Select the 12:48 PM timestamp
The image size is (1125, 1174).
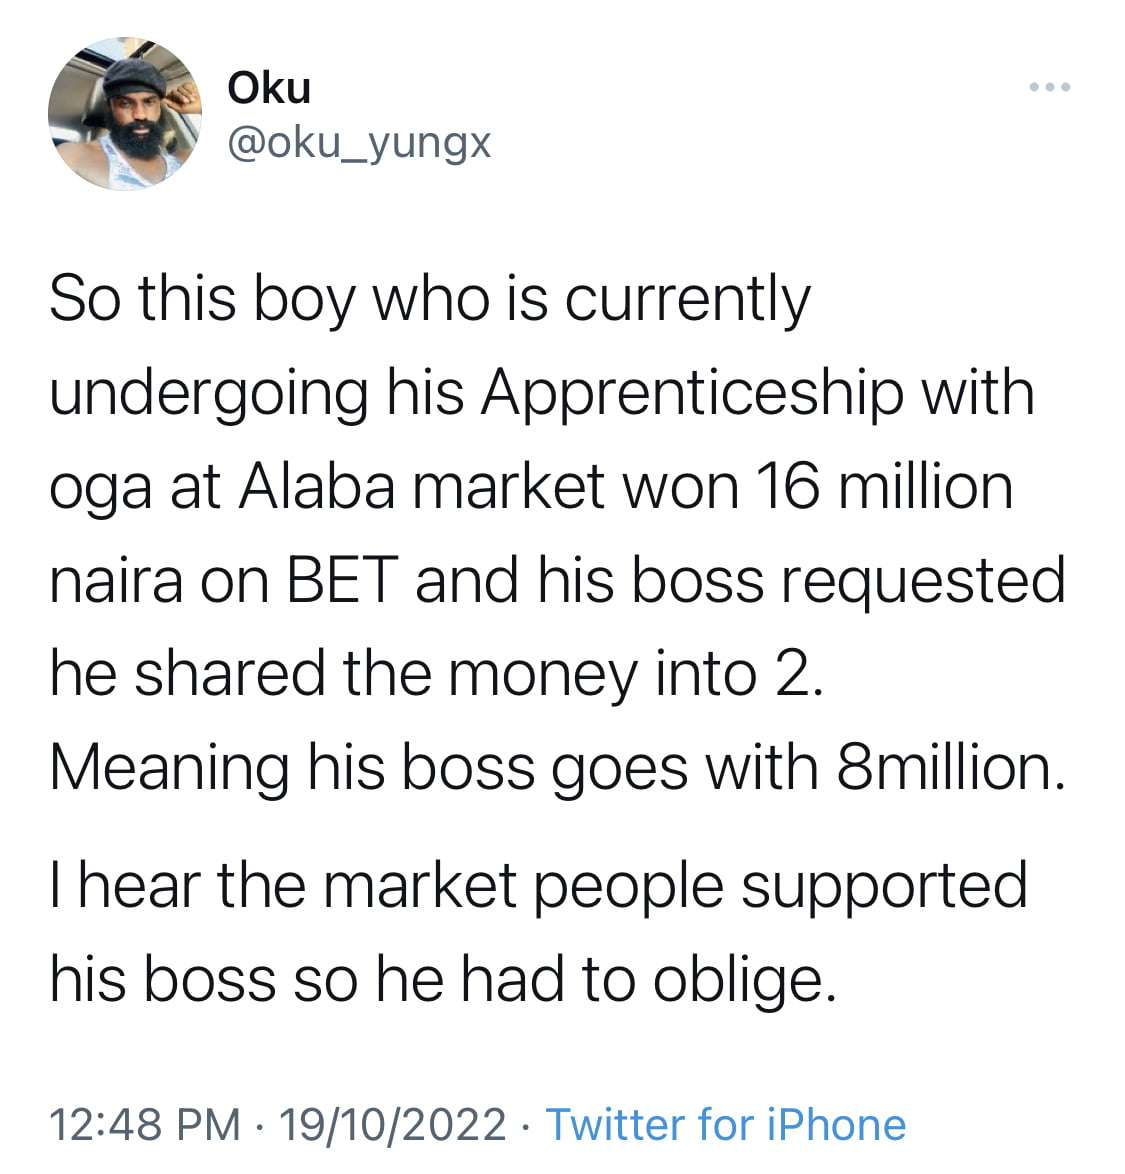(x=145, y=1124)
